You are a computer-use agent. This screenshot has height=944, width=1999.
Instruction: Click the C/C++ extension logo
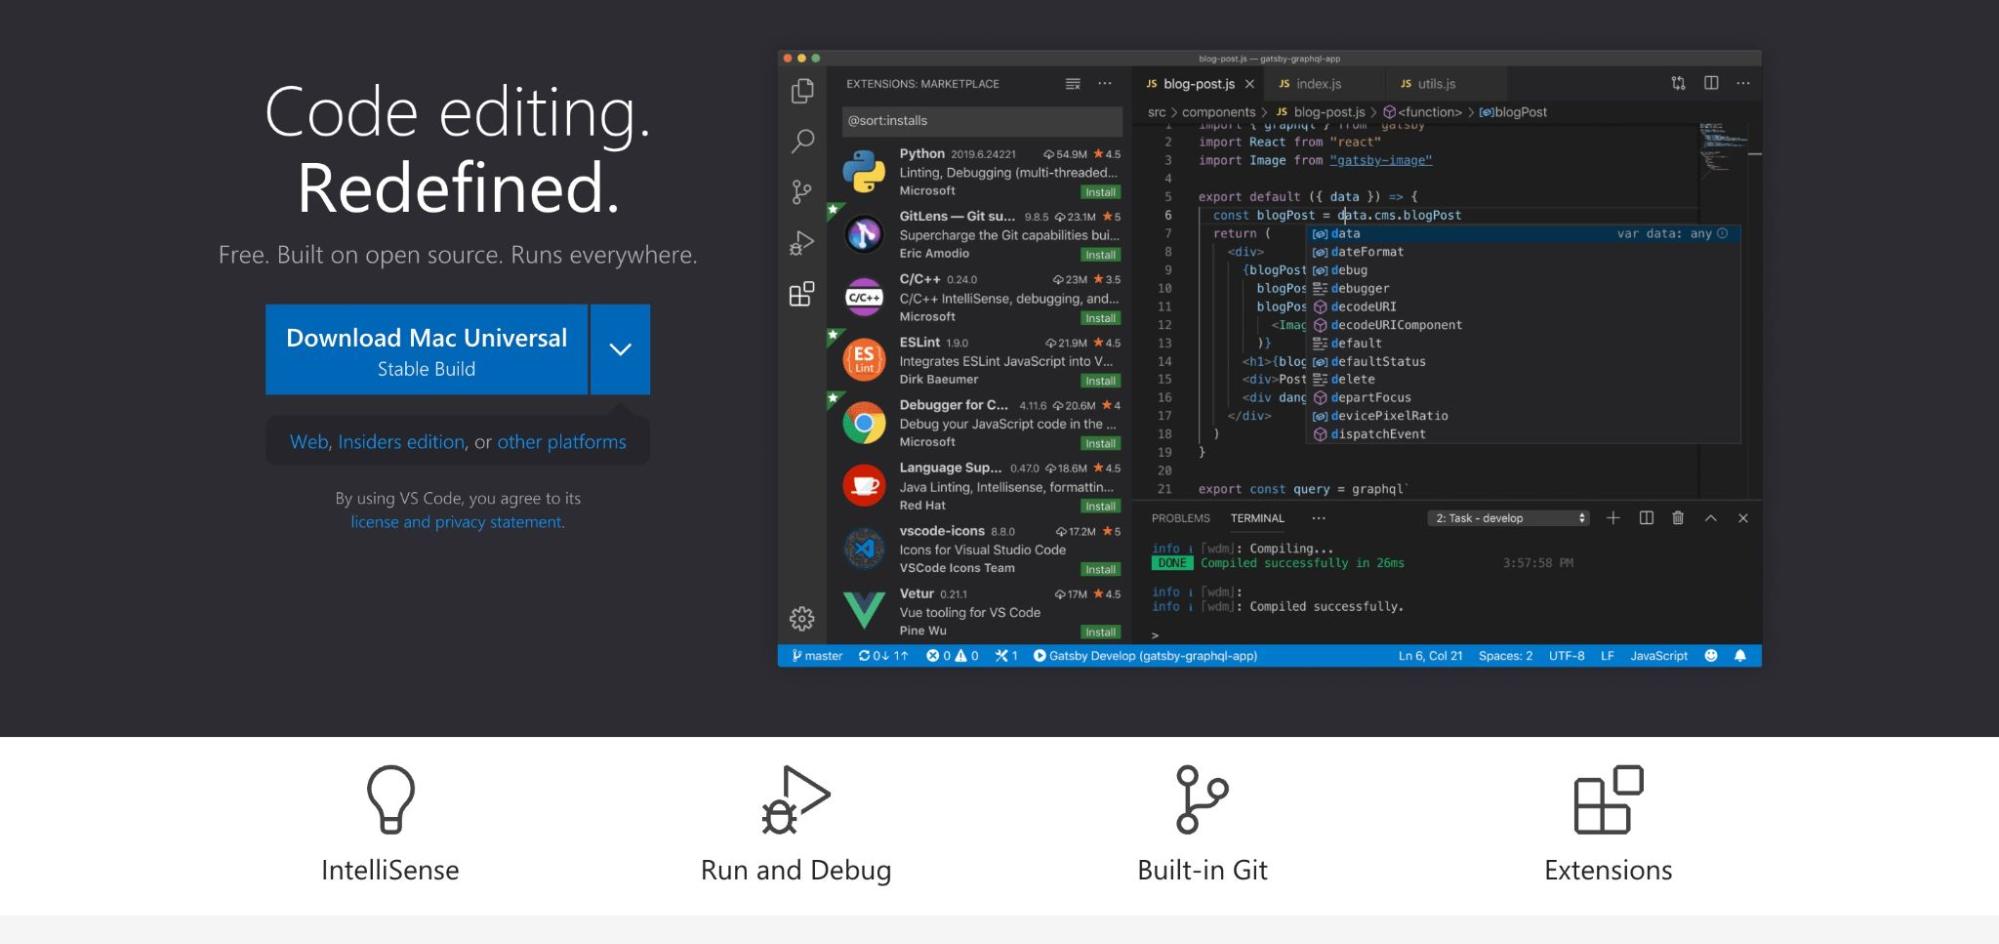[x=864, y=297]
